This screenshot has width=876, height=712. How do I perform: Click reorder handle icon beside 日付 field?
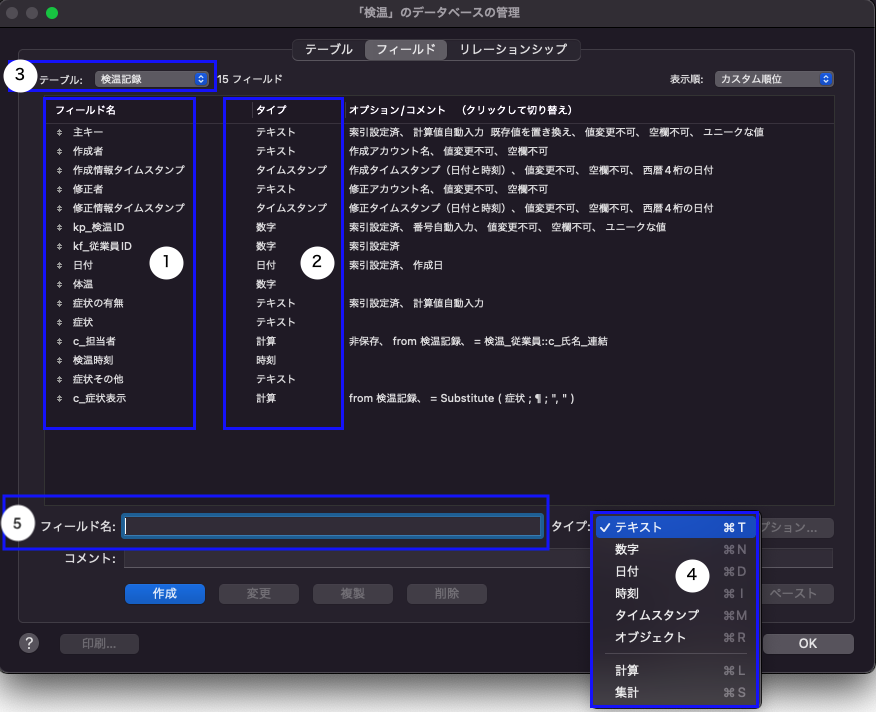click(59, 266)
